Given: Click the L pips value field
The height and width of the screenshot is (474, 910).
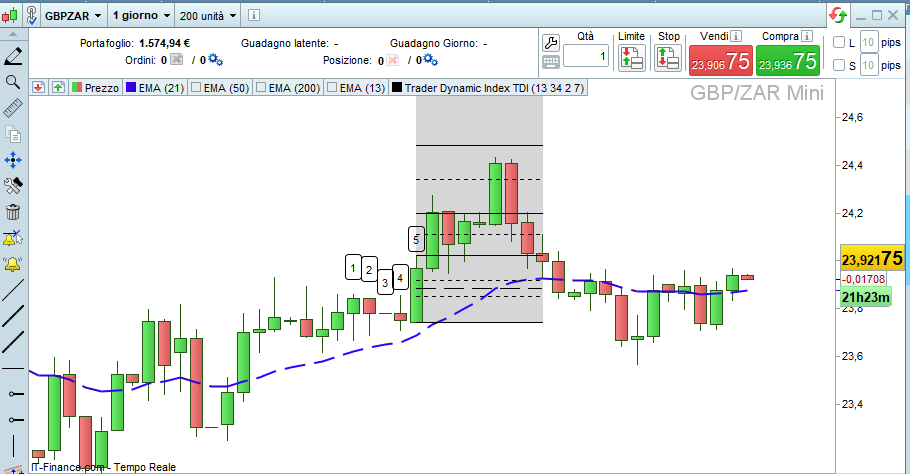Looking at the screenshot, I should tap(869, 42).
